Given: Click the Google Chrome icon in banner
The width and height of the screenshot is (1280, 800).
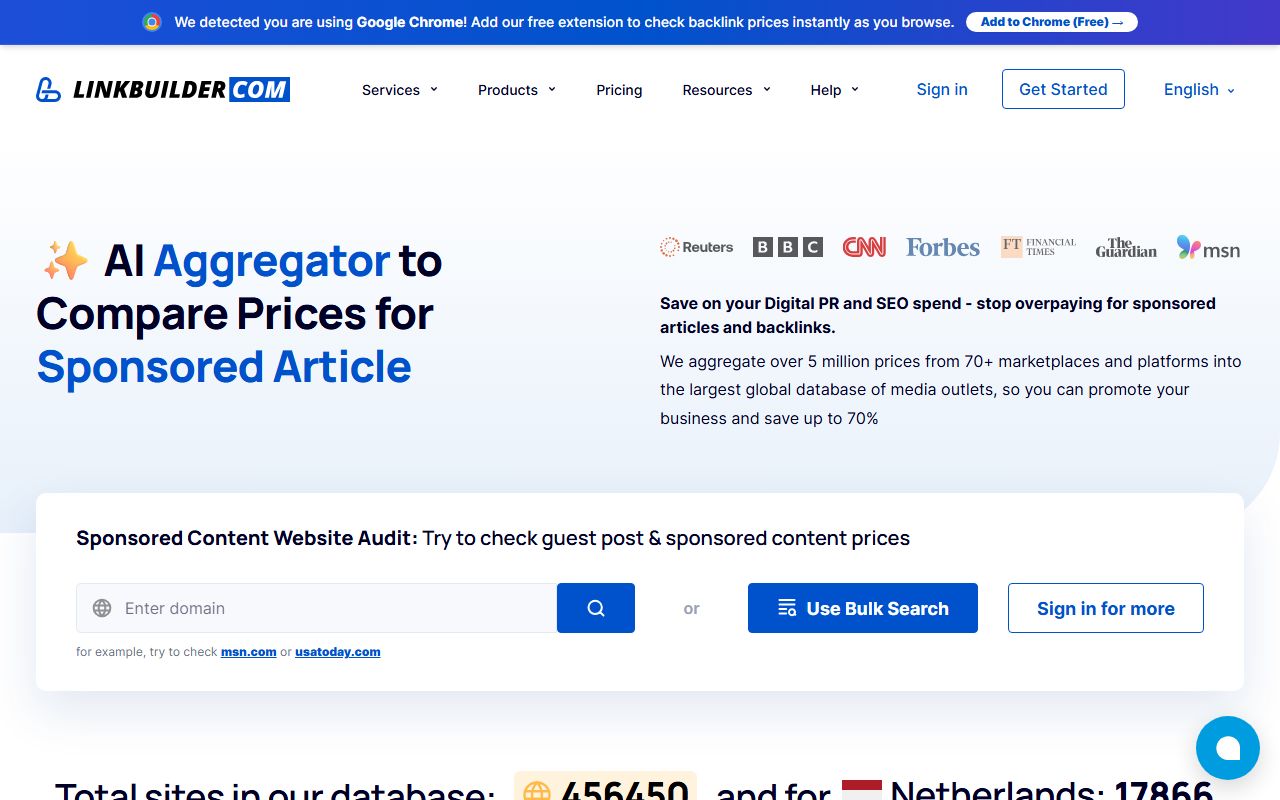Looking at the screenshot, I should 152,22.
